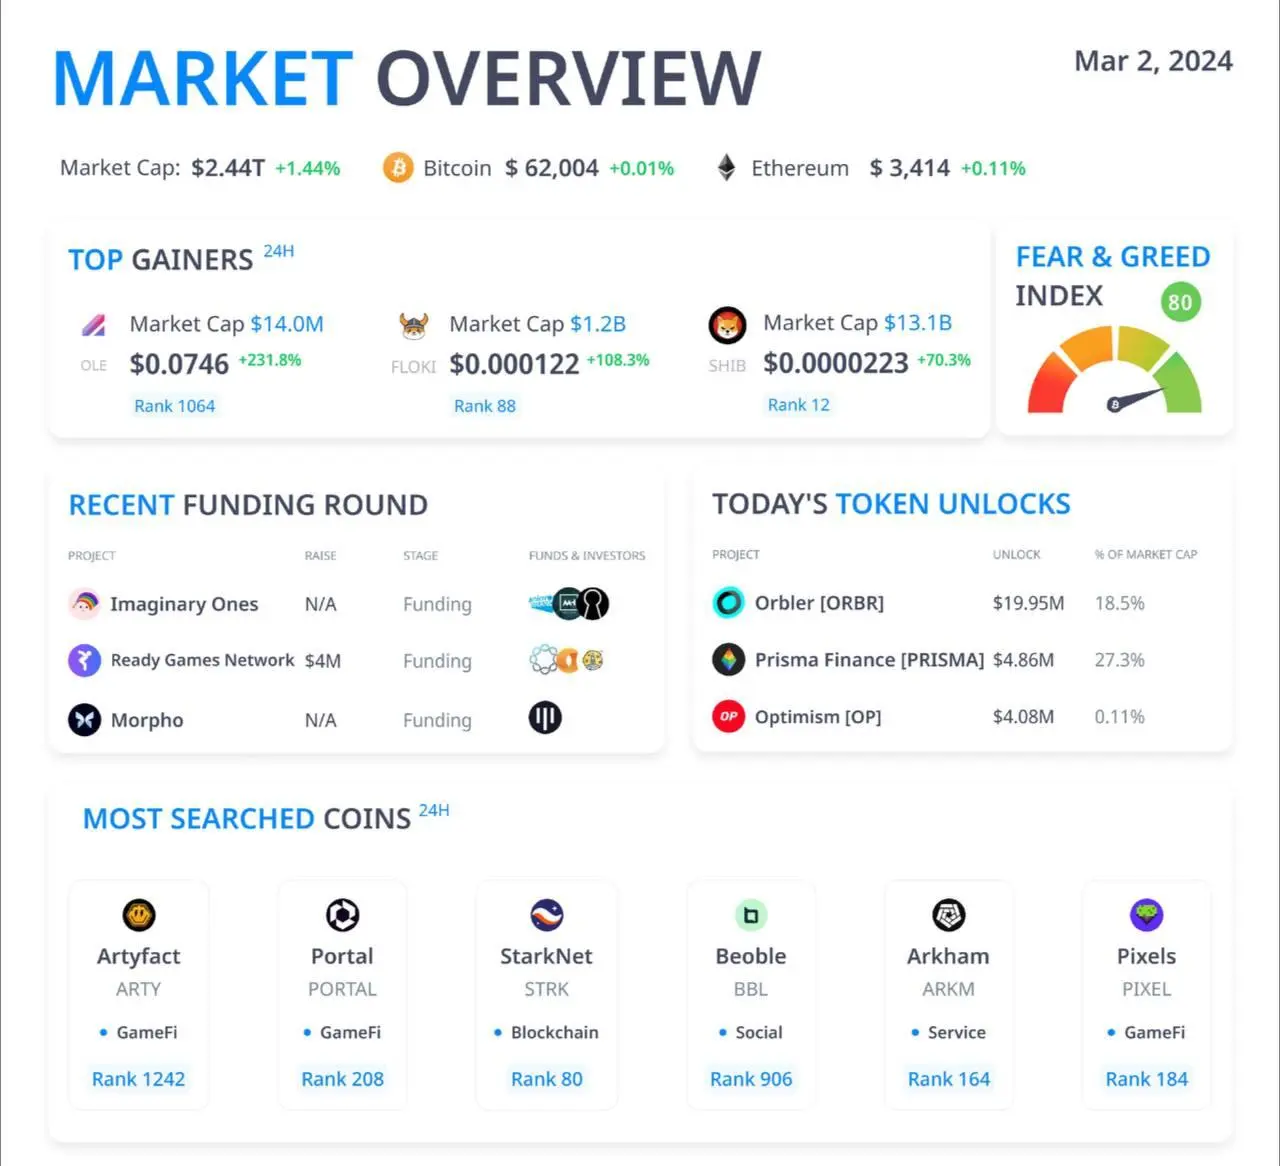Open the Rank 208 link for Portal

(343, 1079)
